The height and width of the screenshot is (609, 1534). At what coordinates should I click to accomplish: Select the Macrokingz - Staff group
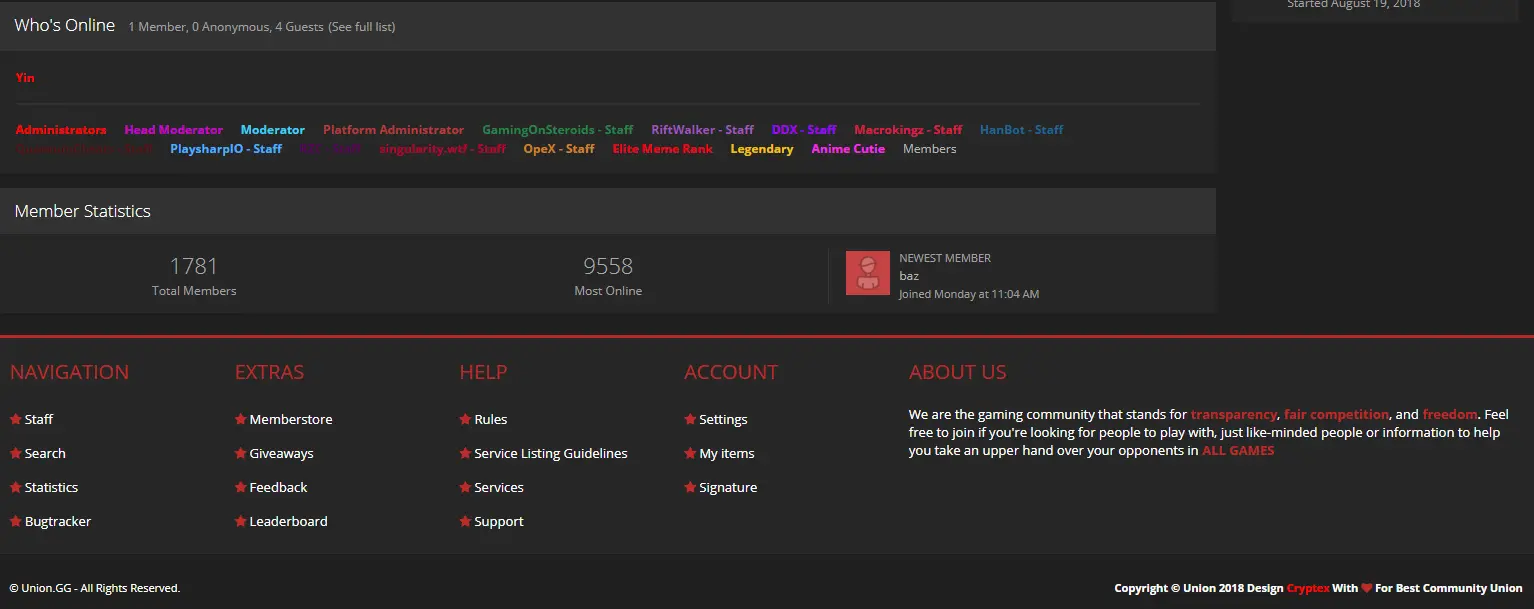[x=908, y=130]
